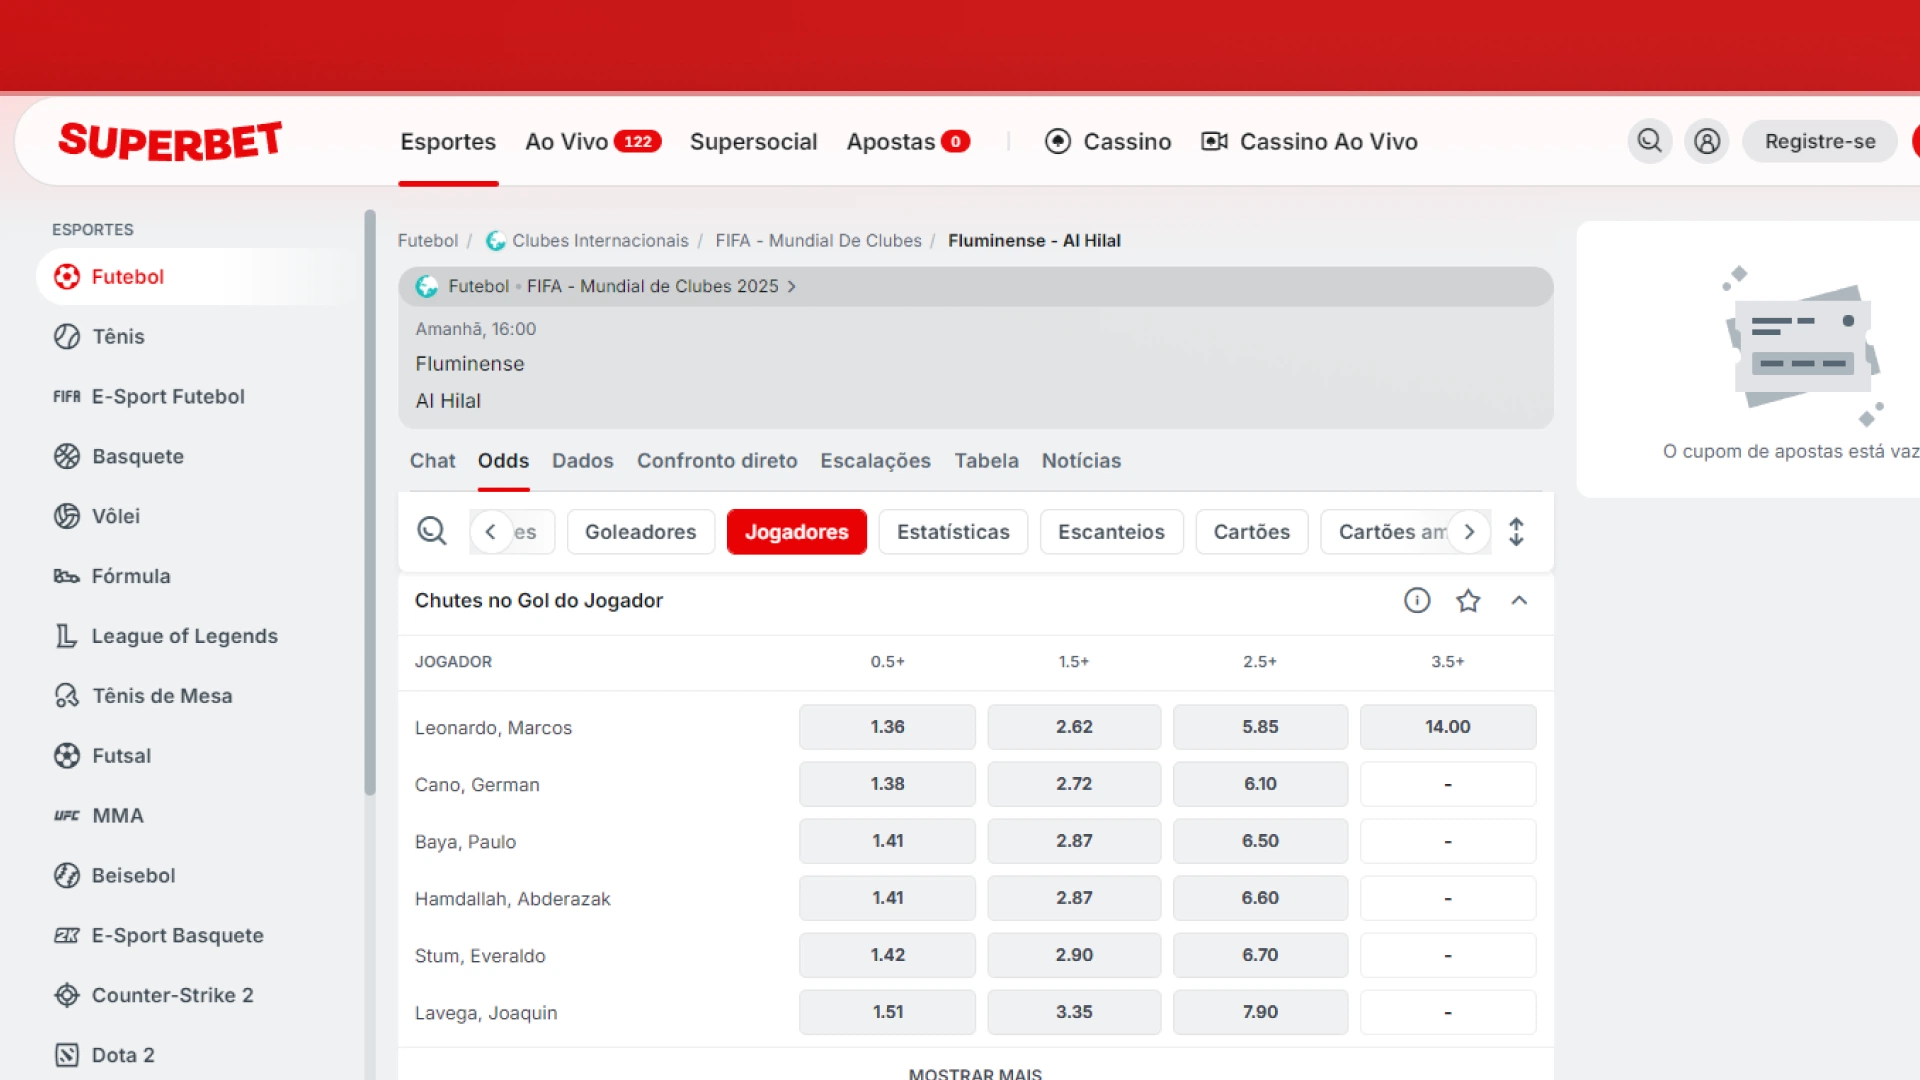
Task: Filter markets by Estatísticas
Action: (953, 532)
